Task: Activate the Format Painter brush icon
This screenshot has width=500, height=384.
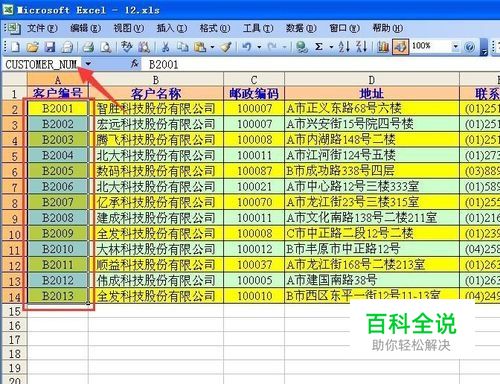Action: click(226, 47)
